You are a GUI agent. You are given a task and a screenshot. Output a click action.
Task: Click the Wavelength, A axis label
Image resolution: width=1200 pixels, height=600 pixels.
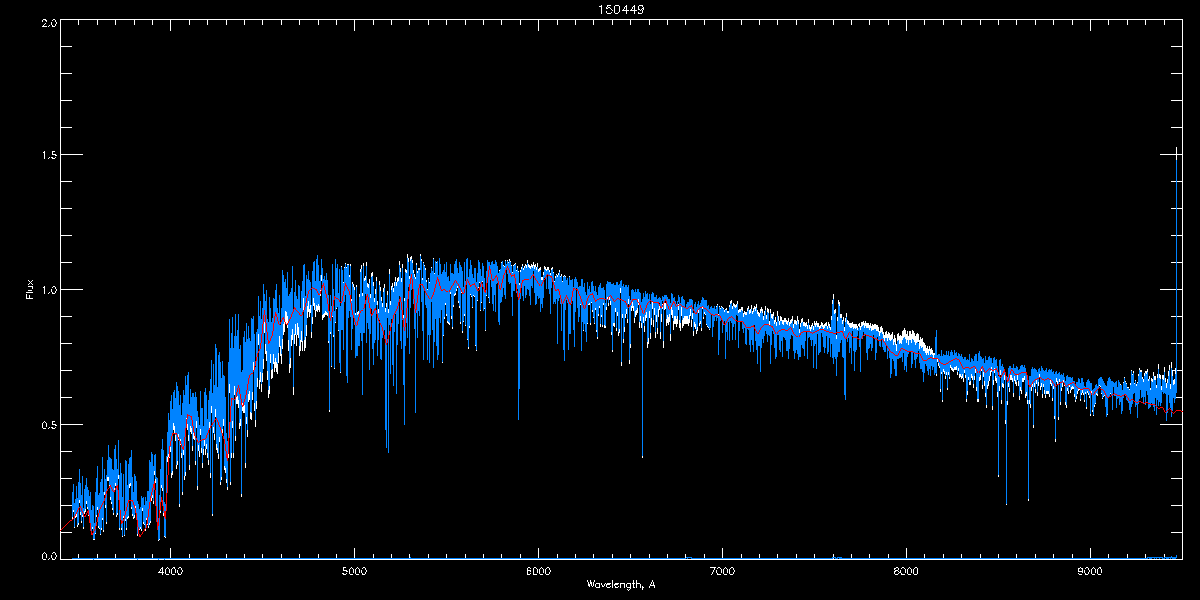click(620, 584)
